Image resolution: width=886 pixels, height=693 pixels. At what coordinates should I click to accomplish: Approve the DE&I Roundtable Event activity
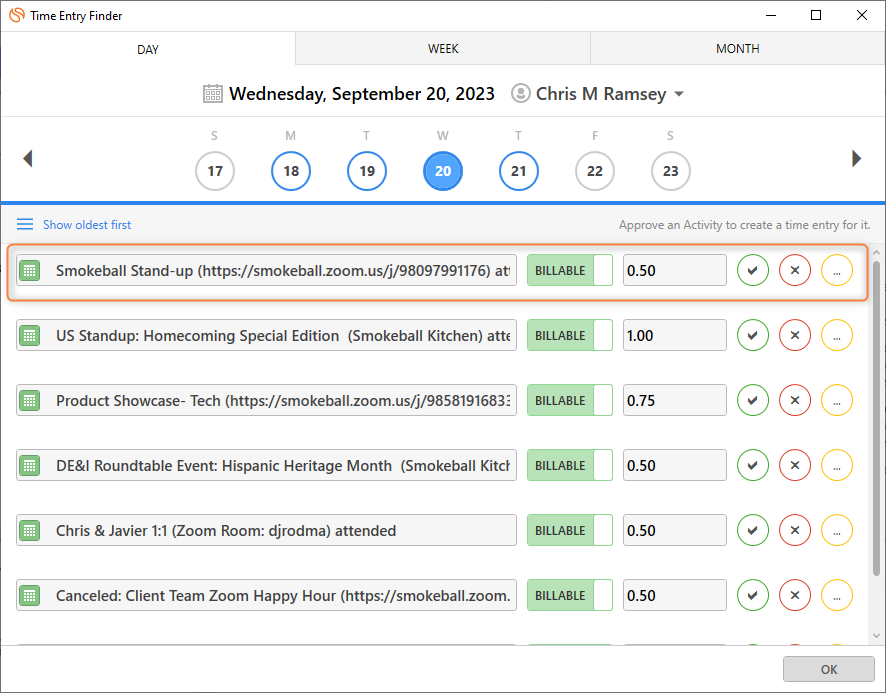753,465
